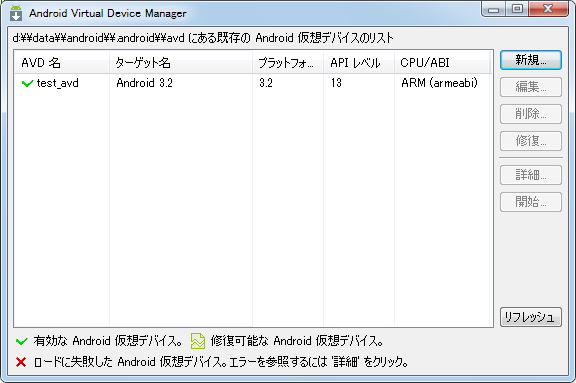
Task: Click the 有効な Android 仮想デバイス legend text
Action: (108, 341)
